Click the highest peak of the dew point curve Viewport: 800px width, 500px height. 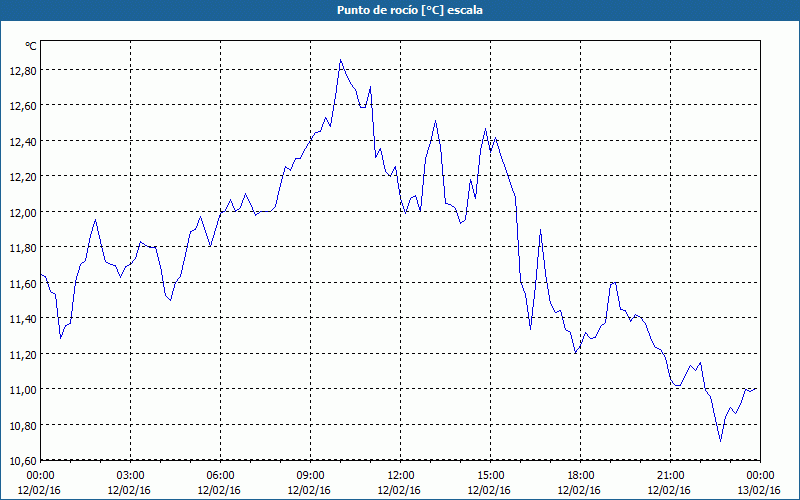340,60
